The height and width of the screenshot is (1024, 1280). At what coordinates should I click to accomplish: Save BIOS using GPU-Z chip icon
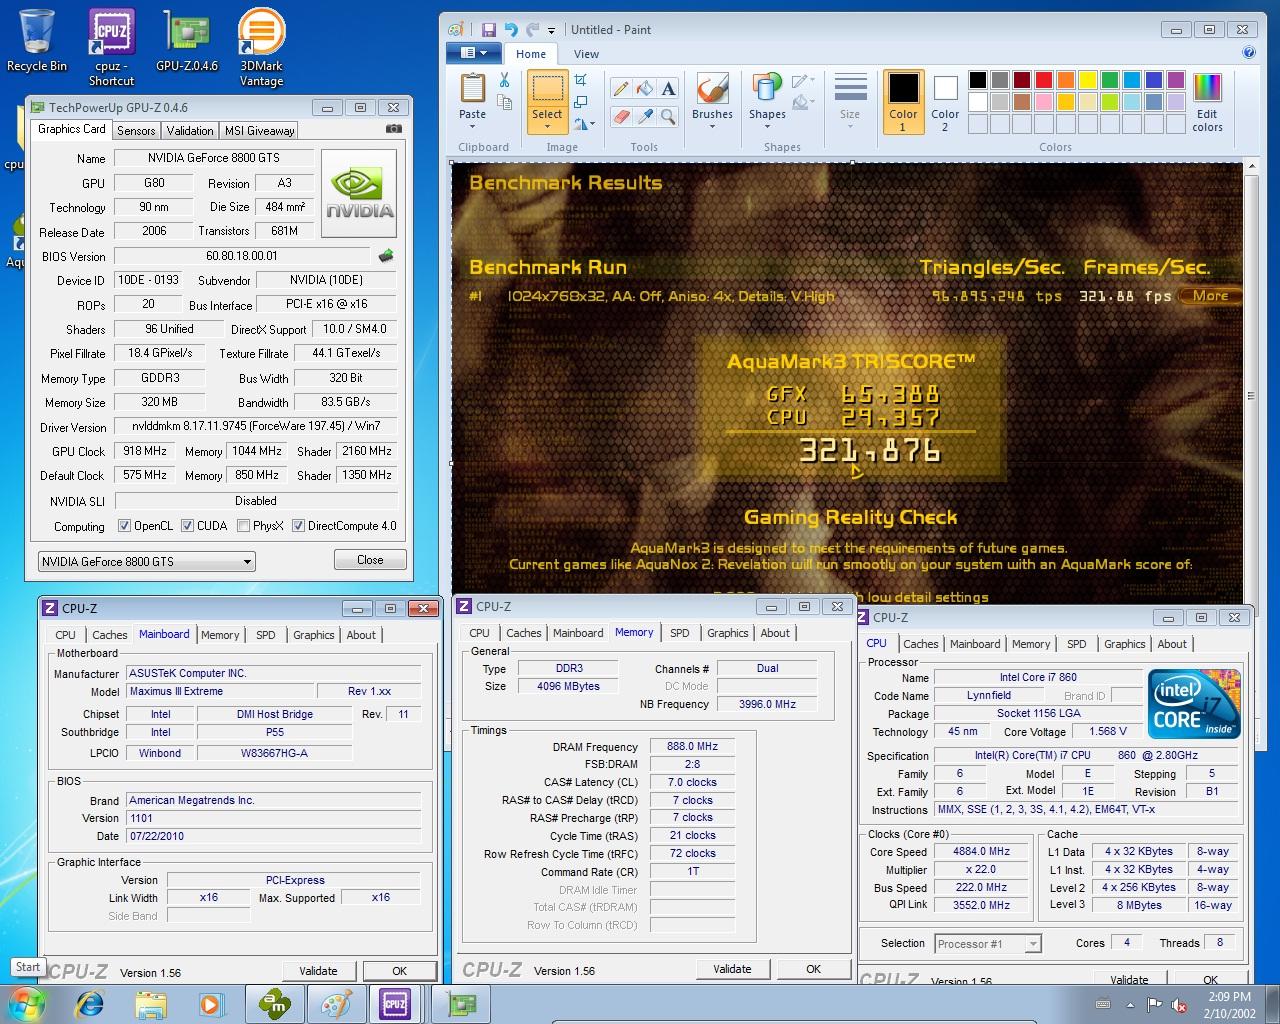(x=385, y=256)
